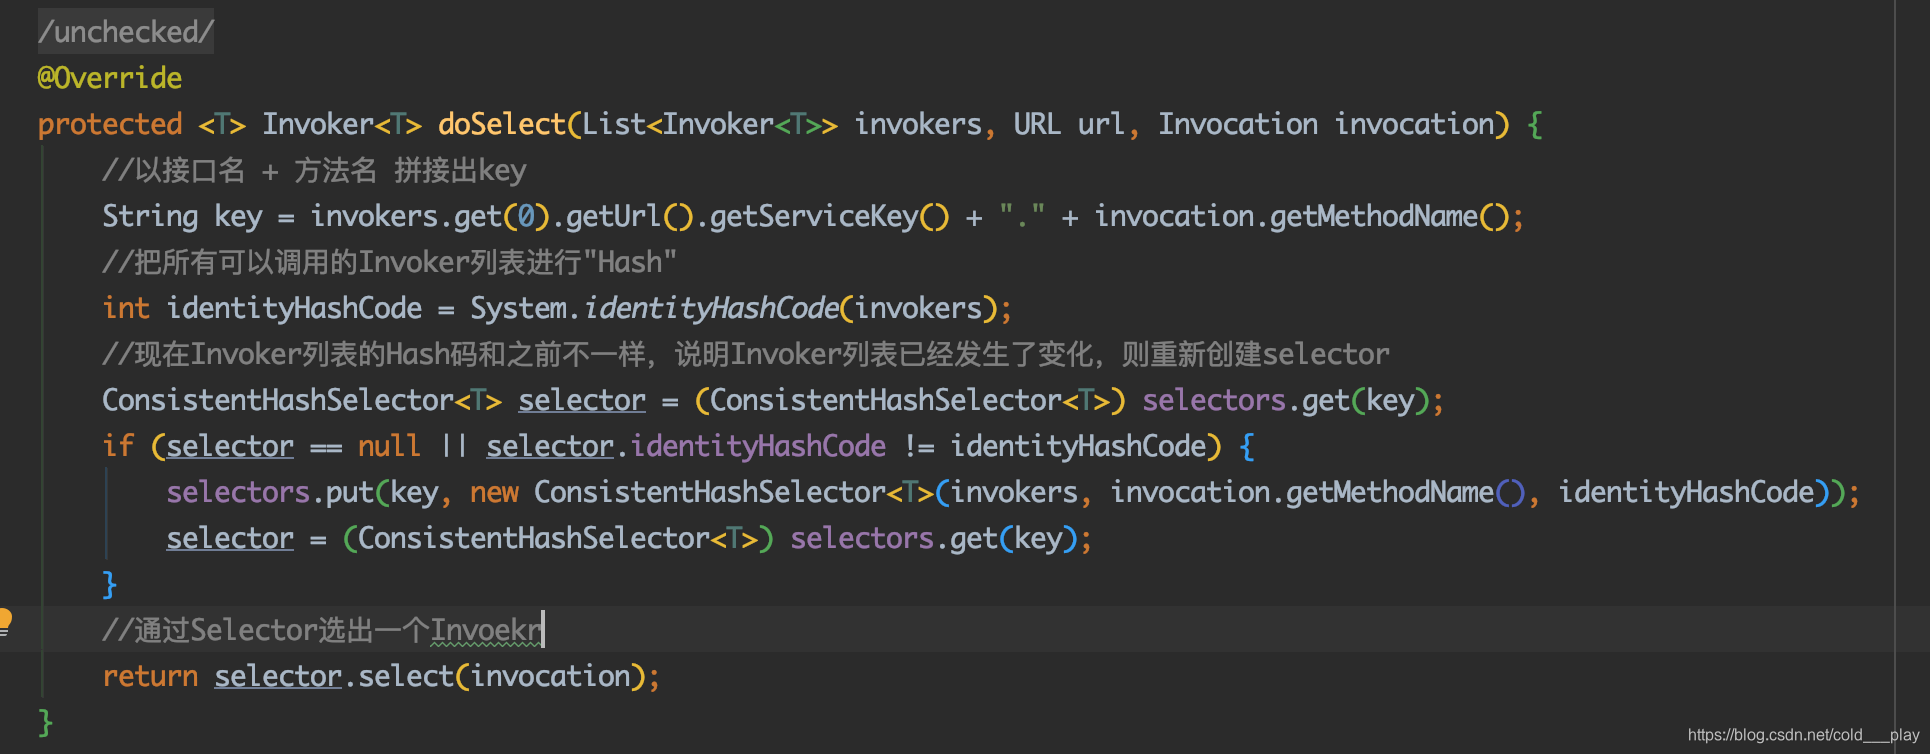Click the return keyword
1930x754 pixels.
(150, 676)
